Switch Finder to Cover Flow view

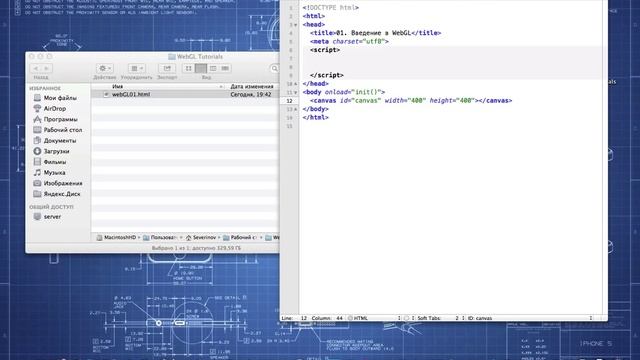pyautogui.click(x=225, y=68)
